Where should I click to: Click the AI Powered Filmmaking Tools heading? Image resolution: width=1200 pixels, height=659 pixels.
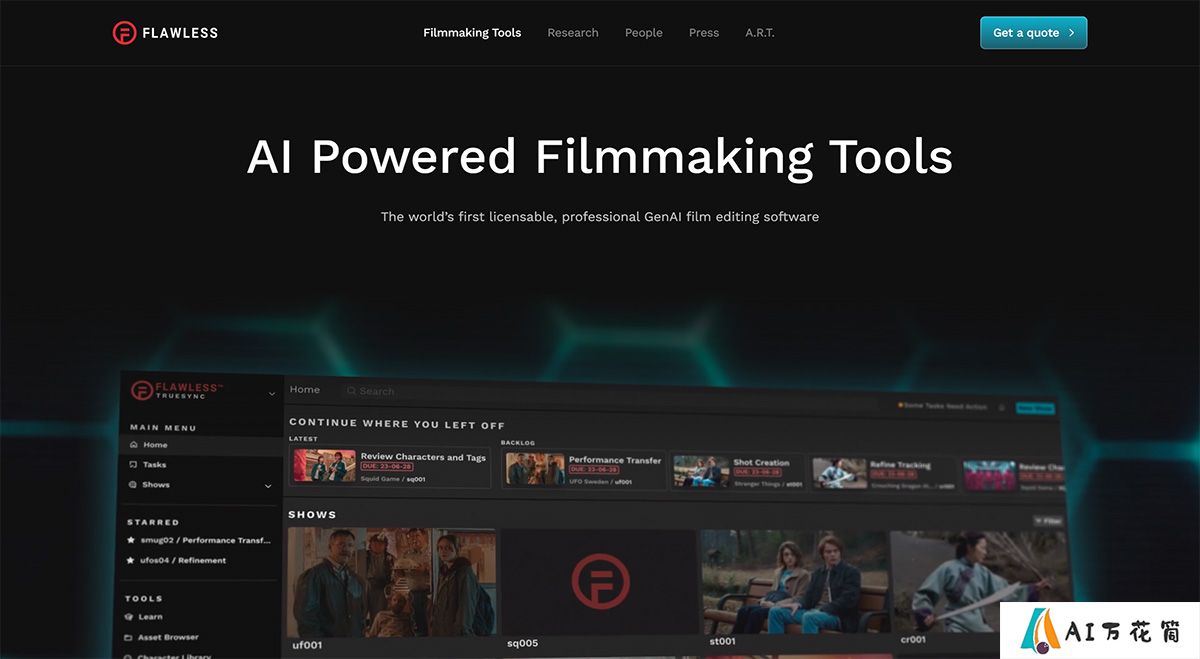[600, 157]
